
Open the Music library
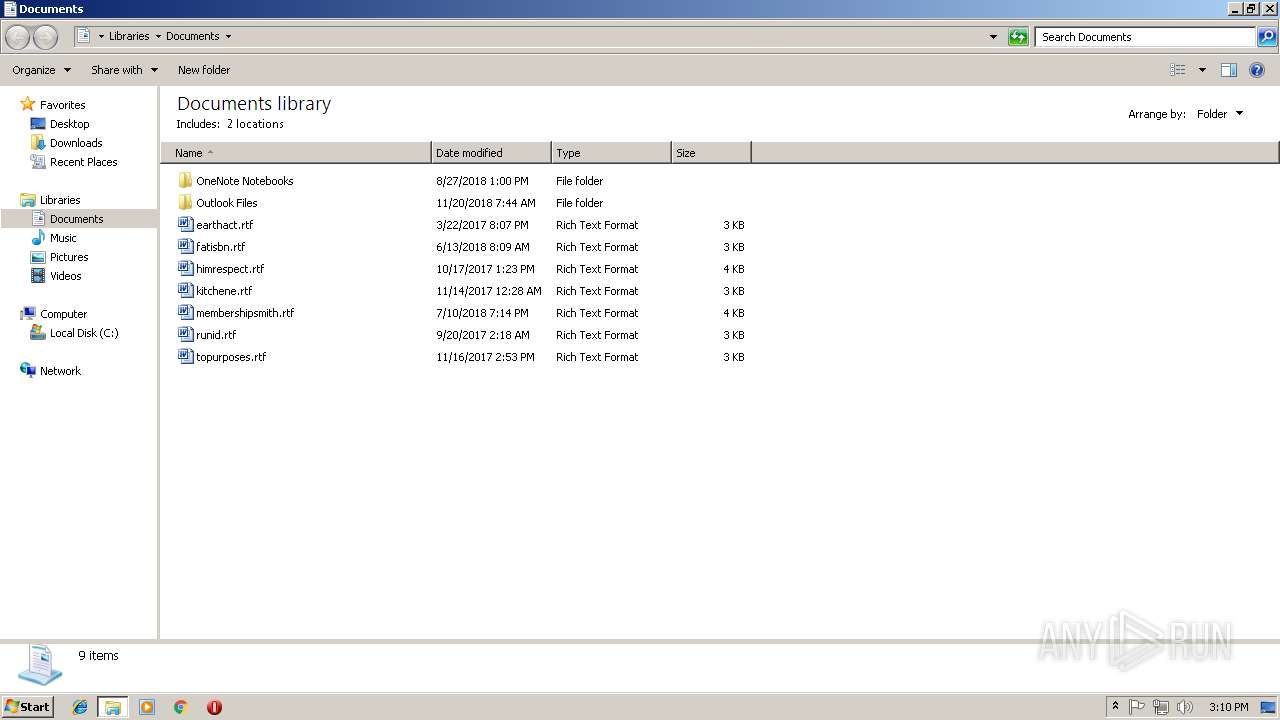[x=63, y=238]
